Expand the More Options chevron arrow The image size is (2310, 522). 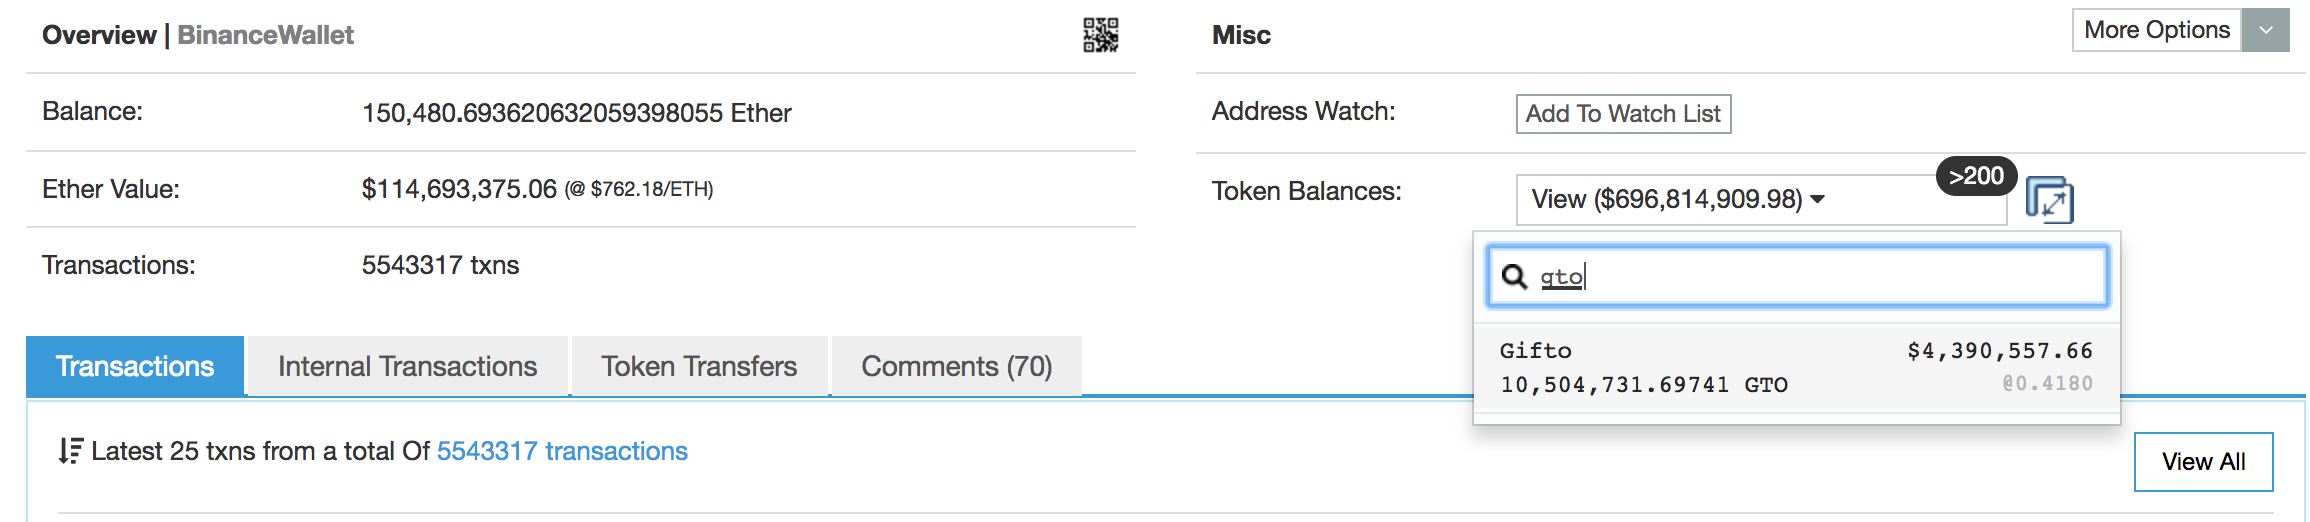click(x=2266, y=30)
